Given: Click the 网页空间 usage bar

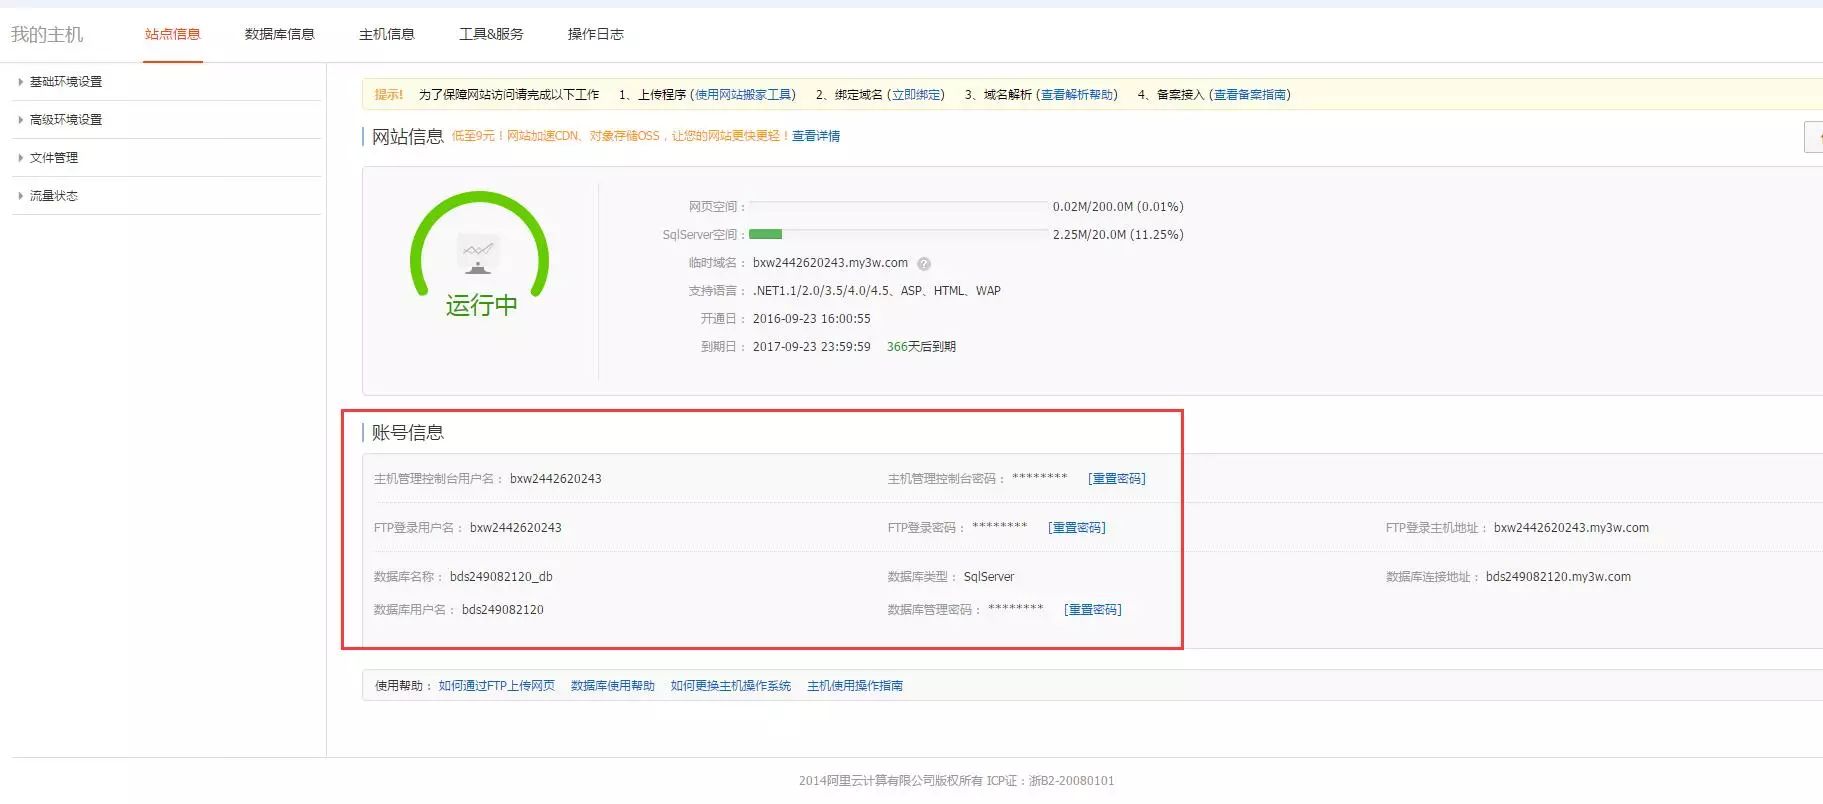Looking at the screenshot, I should [898, 206].
